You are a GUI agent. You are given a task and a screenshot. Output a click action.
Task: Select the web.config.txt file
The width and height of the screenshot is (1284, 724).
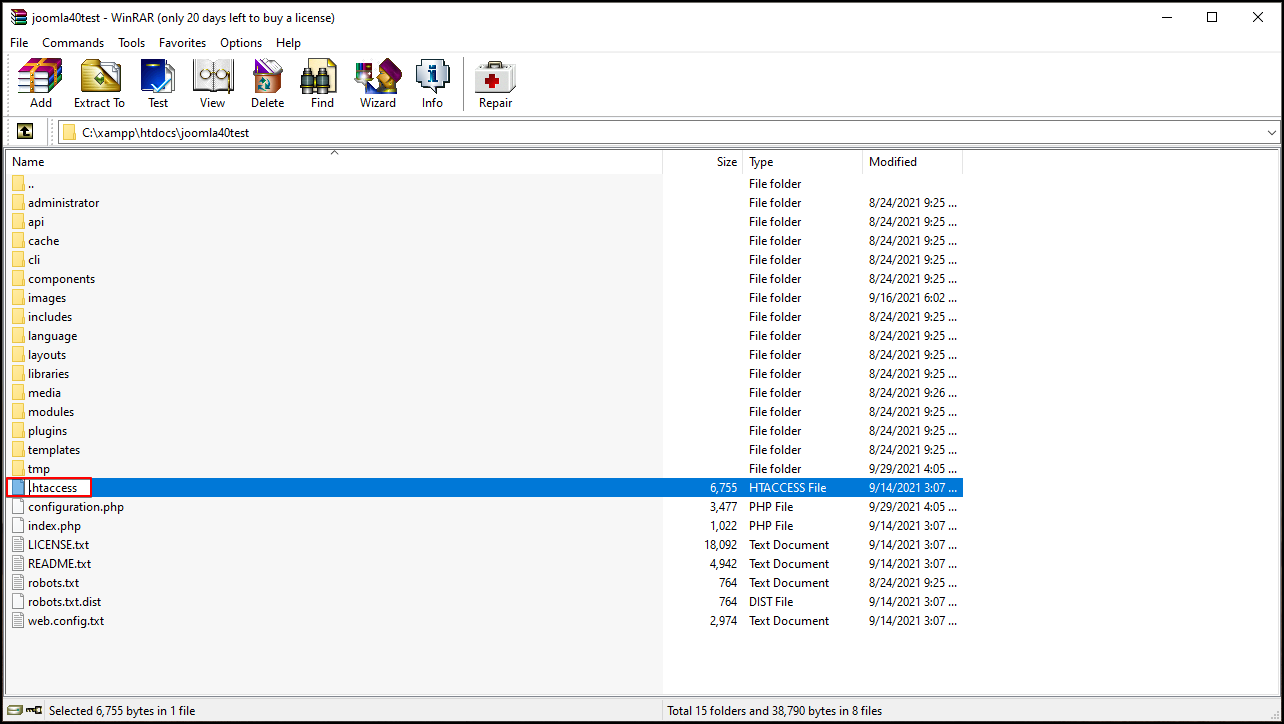coord(66,621)
